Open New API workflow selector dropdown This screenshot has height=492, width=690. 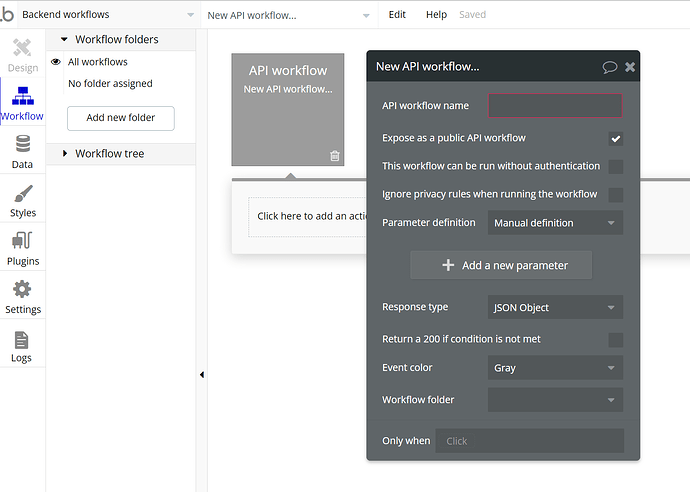[x=288, y=15]
